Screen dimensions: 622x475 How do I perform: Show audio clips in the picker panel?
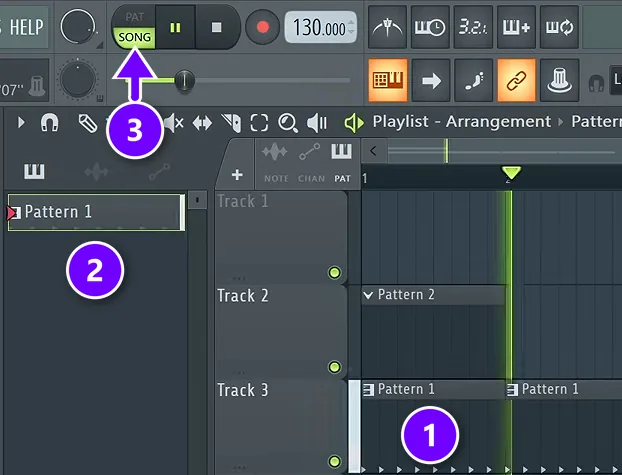coord(96,172)
